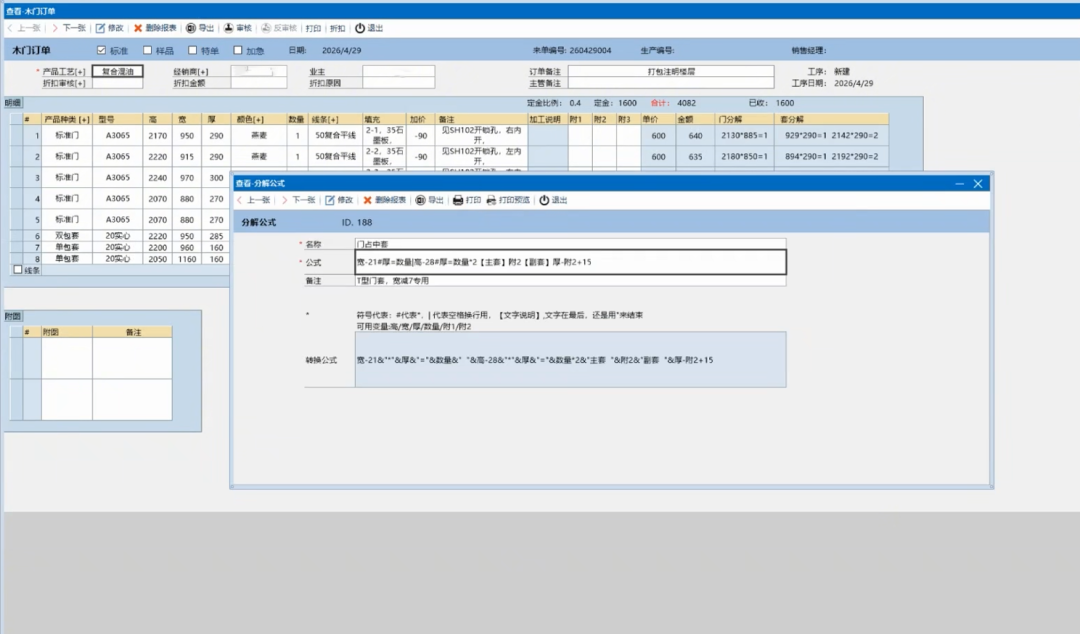Click the 附图 column header in attachments grid

tap(67, 331)
